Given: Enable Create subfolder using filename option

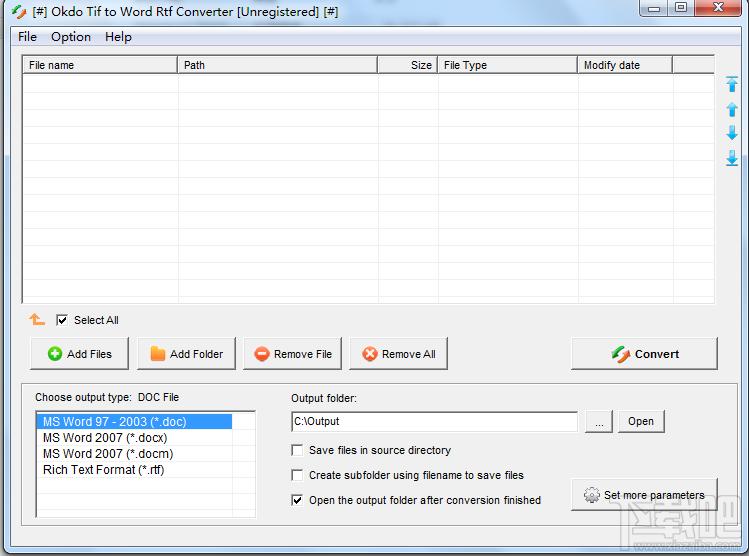Looking at the screenshot, I should [x=297, y=475].
